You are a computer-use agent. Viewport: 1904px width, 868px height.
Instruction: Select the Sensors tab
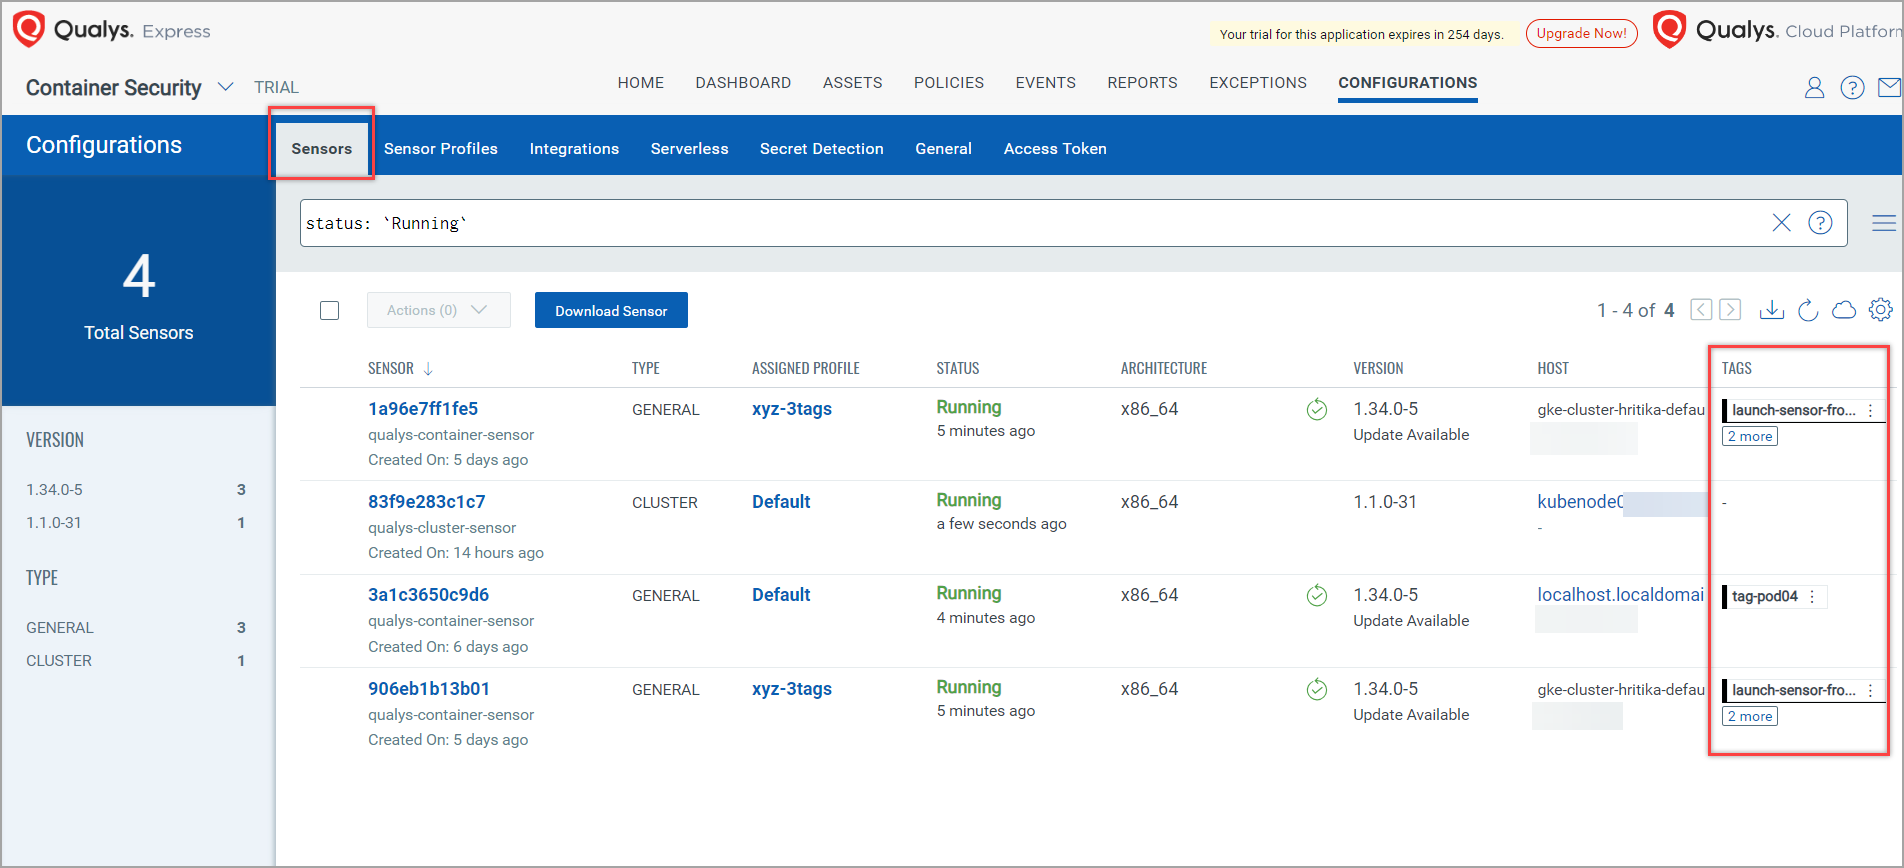(x=322, y=149)
